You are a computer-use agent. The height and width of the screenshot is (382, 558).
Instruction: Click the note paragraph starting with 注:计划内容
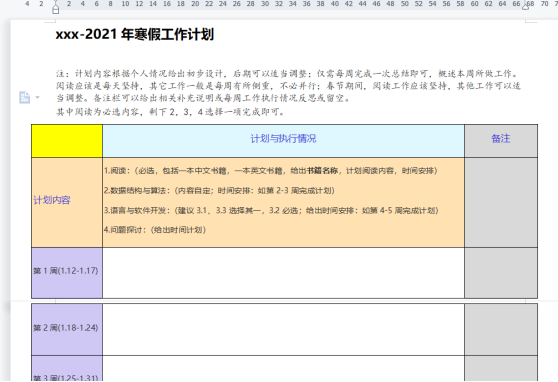point(288,86)
